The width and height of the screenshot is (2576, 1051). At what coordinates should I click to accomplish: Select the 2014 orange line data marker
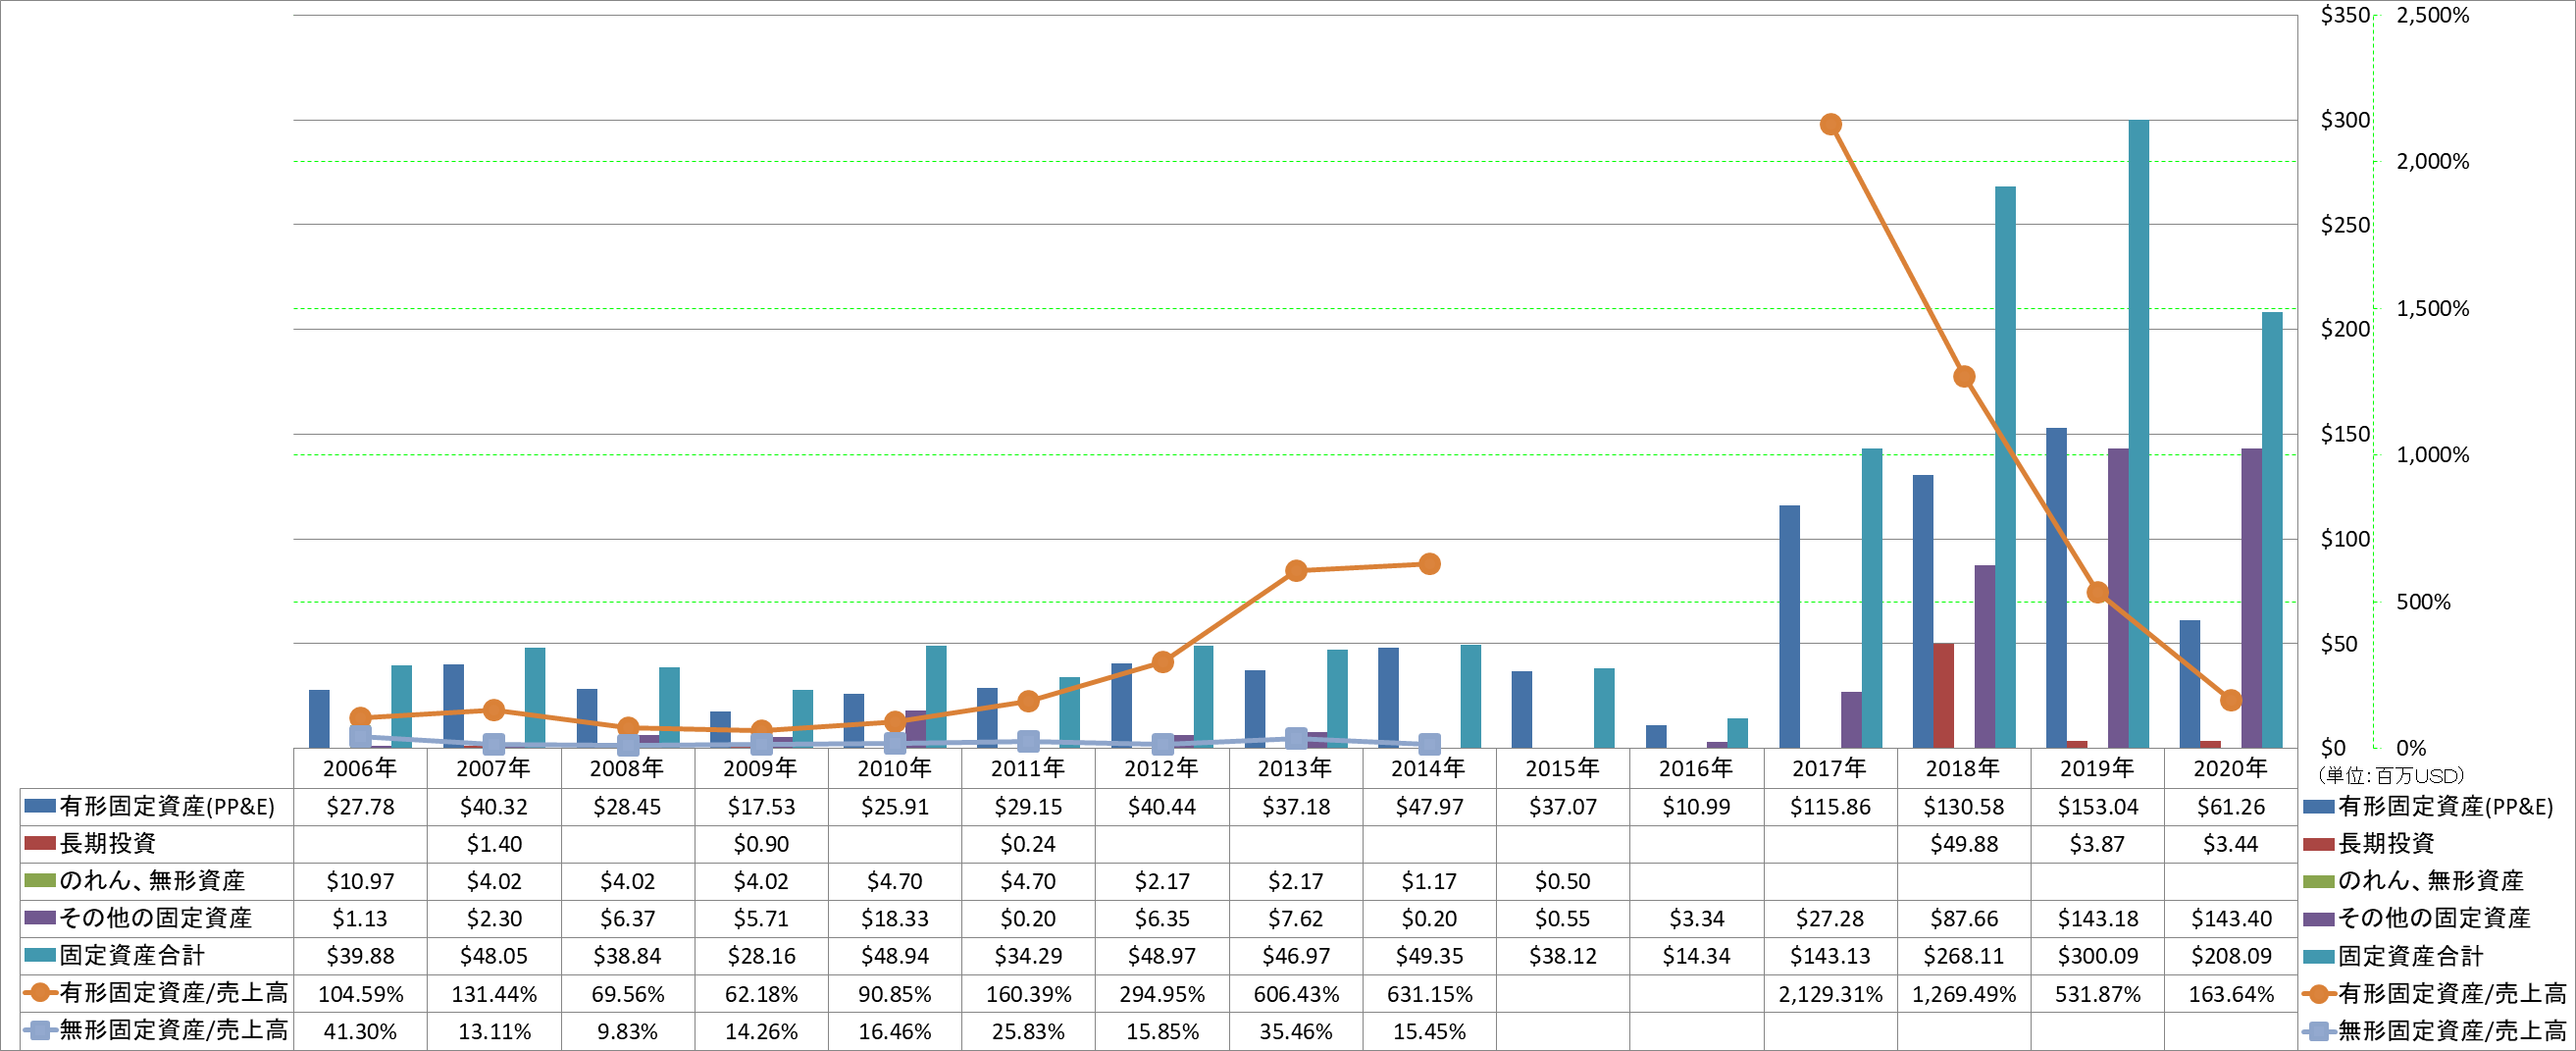tap(1430, 564)
